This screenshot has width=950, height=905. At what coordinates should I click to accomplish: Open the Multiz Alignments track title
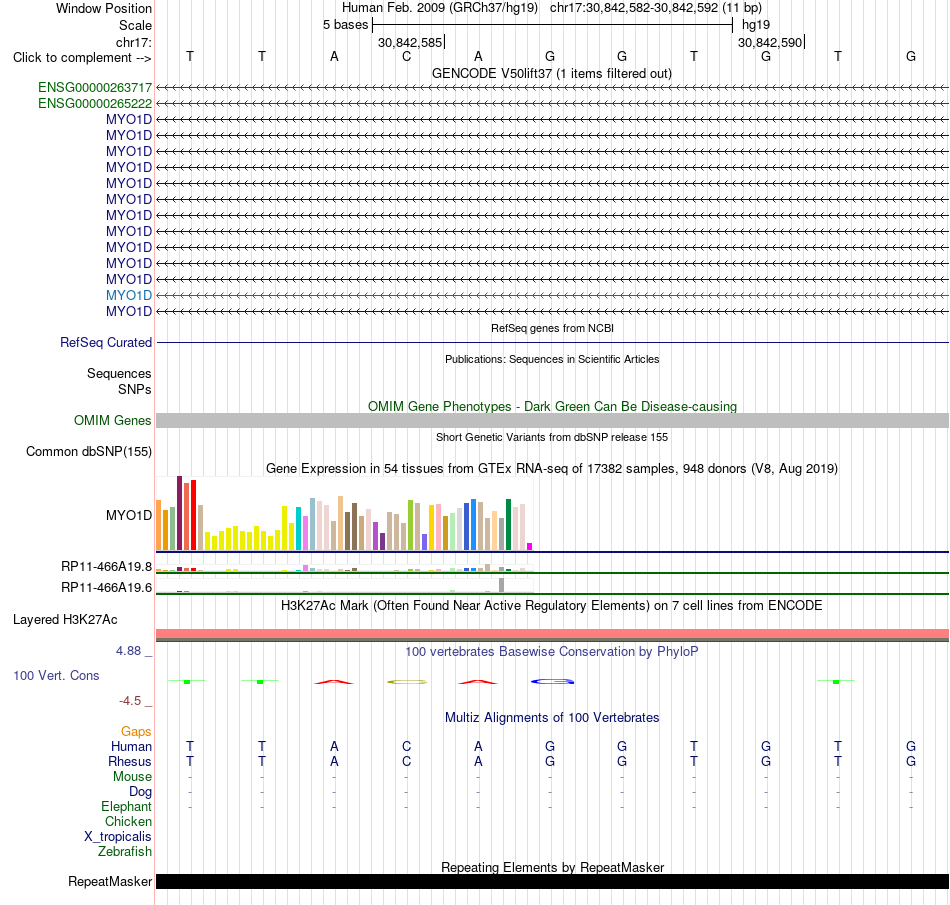552,718
